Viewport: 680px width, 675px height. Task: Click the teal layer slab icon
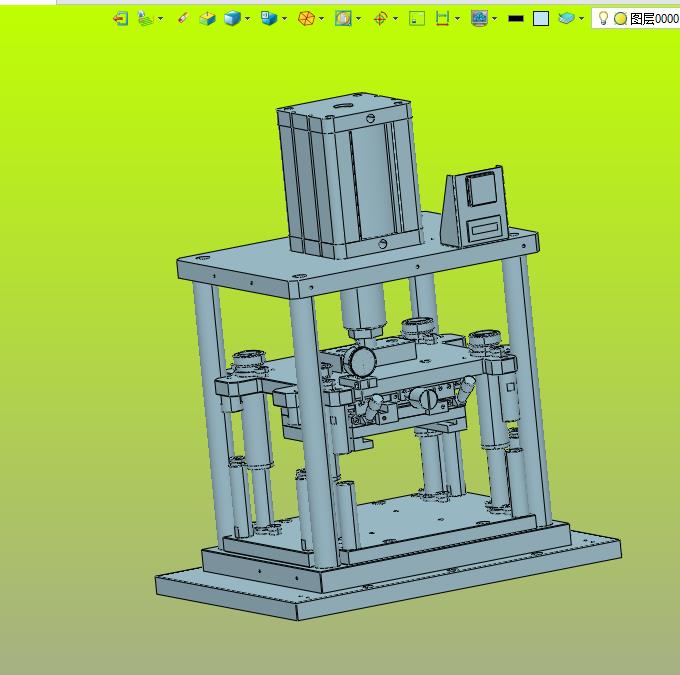pyautogui.click(x=566, y=18)
